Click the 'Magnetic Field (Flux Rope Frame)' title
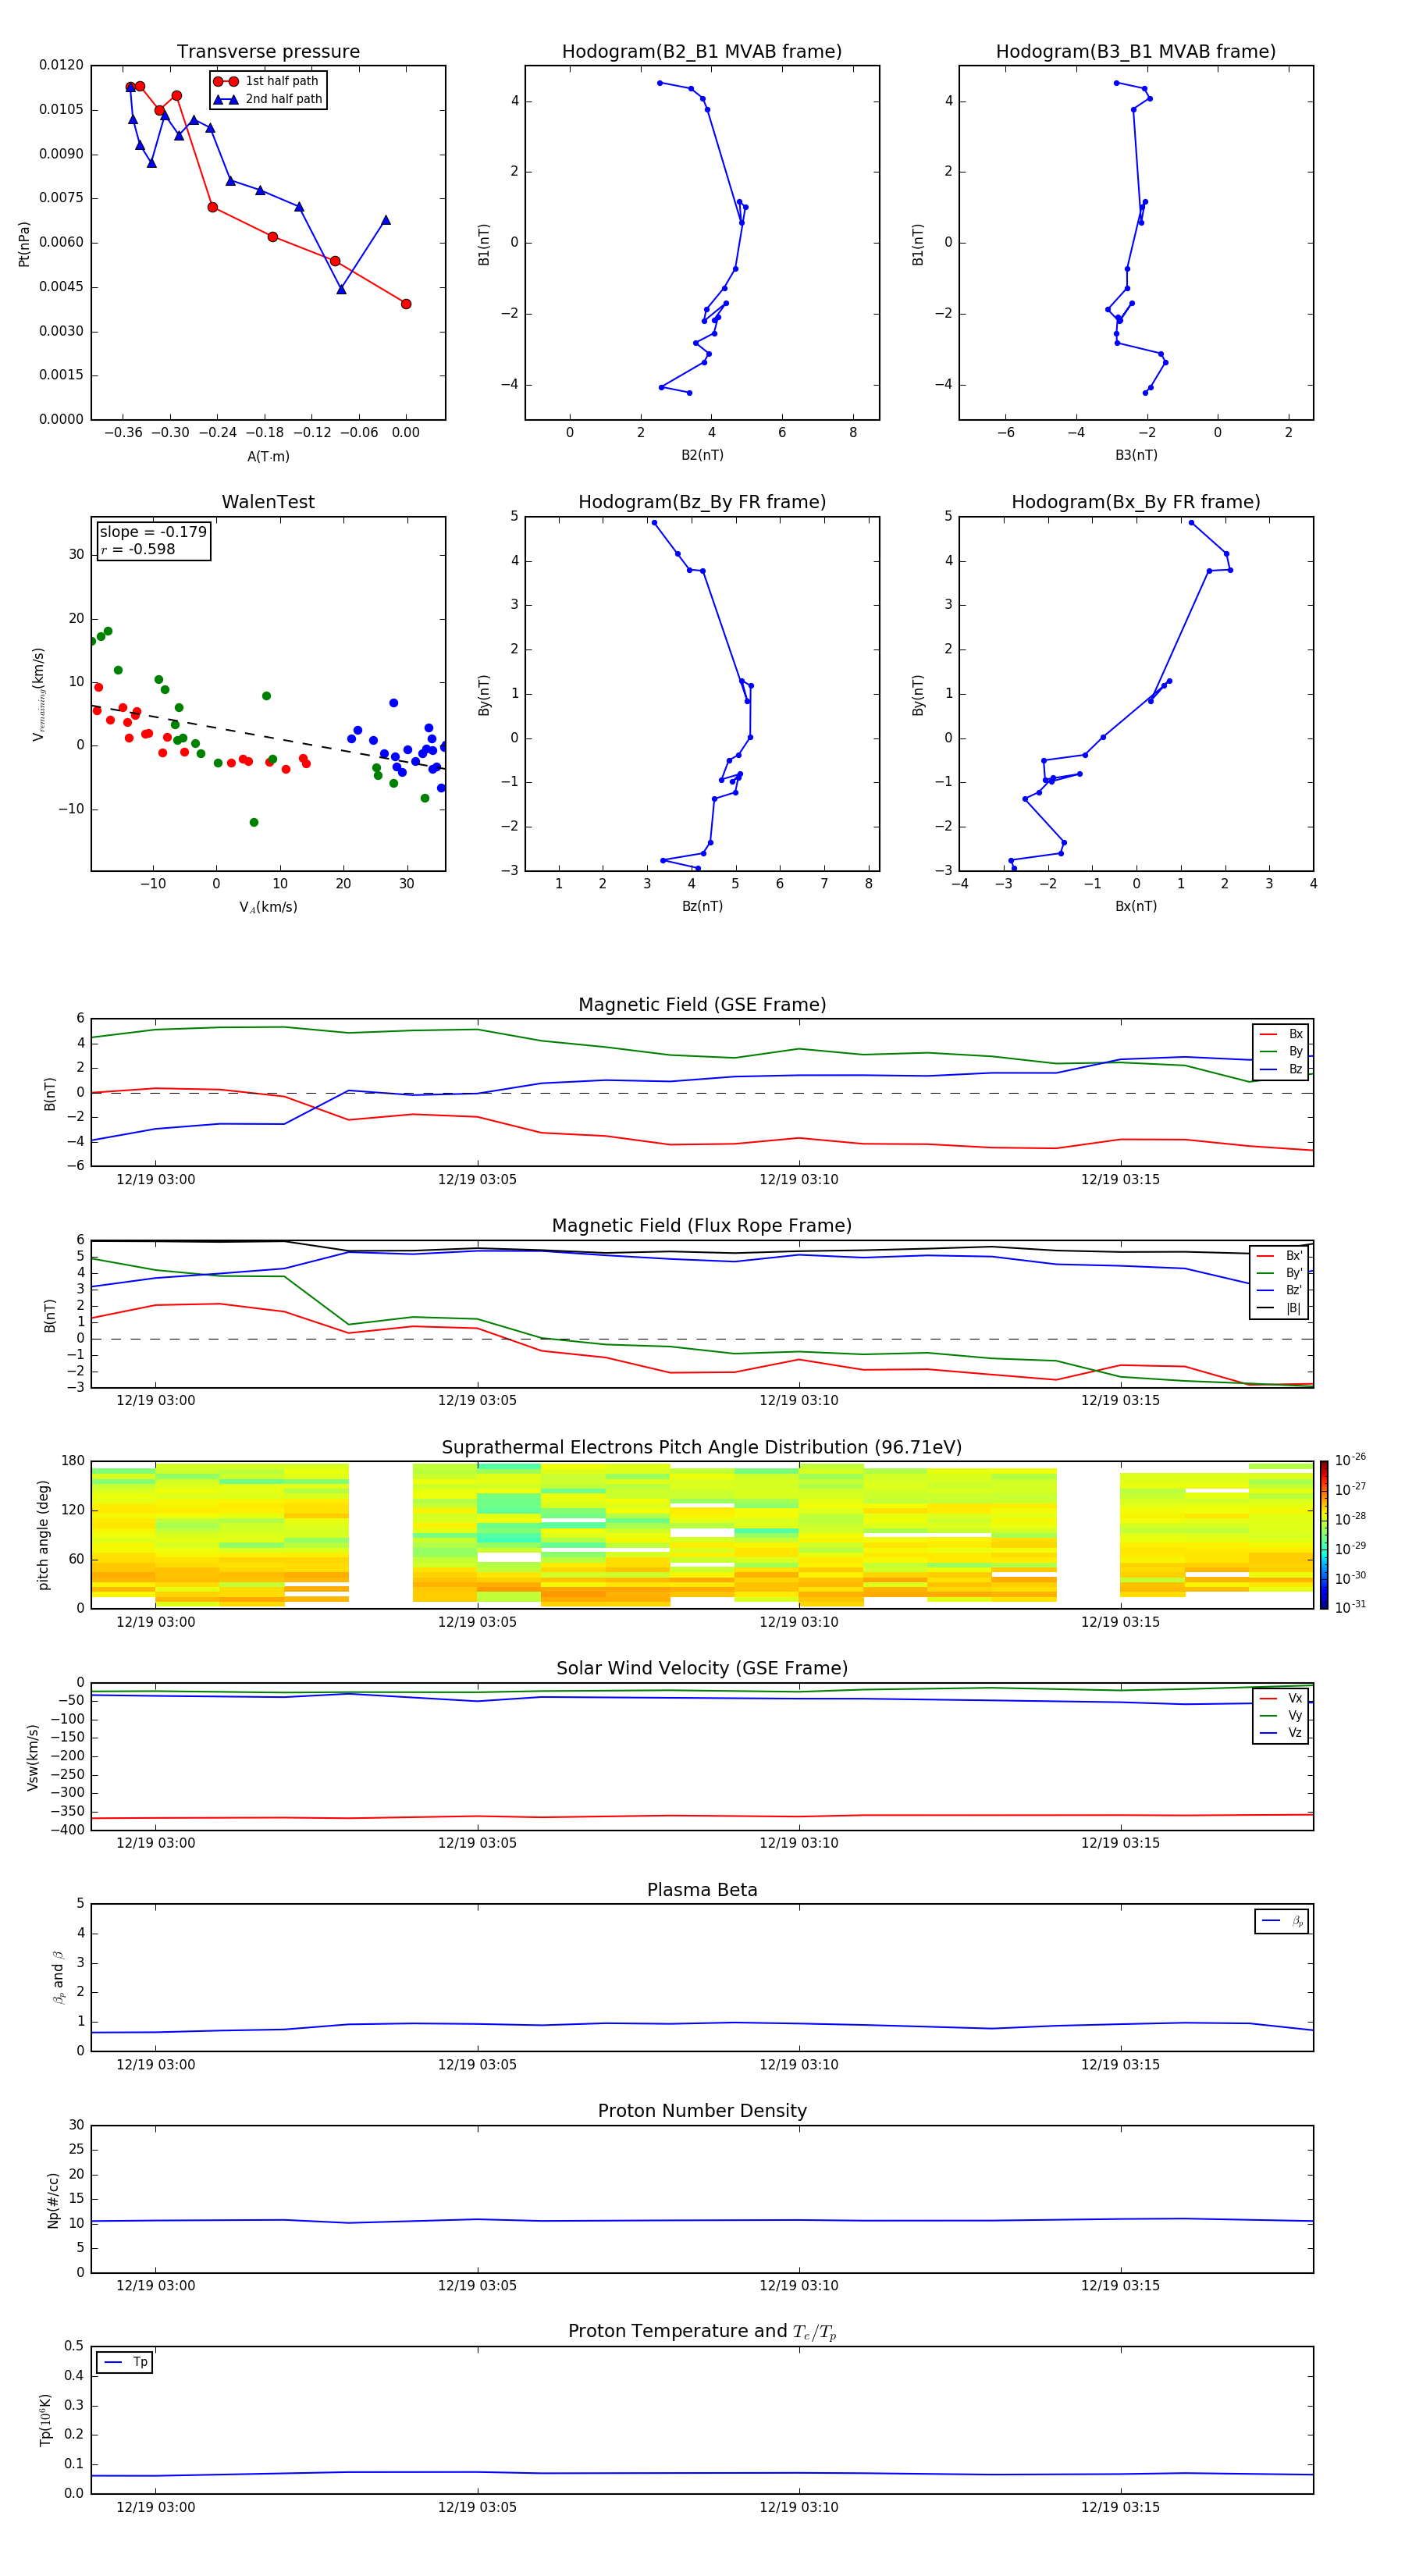The width and height of the screenshot is (1405, 2576). tap(702, 1226)
